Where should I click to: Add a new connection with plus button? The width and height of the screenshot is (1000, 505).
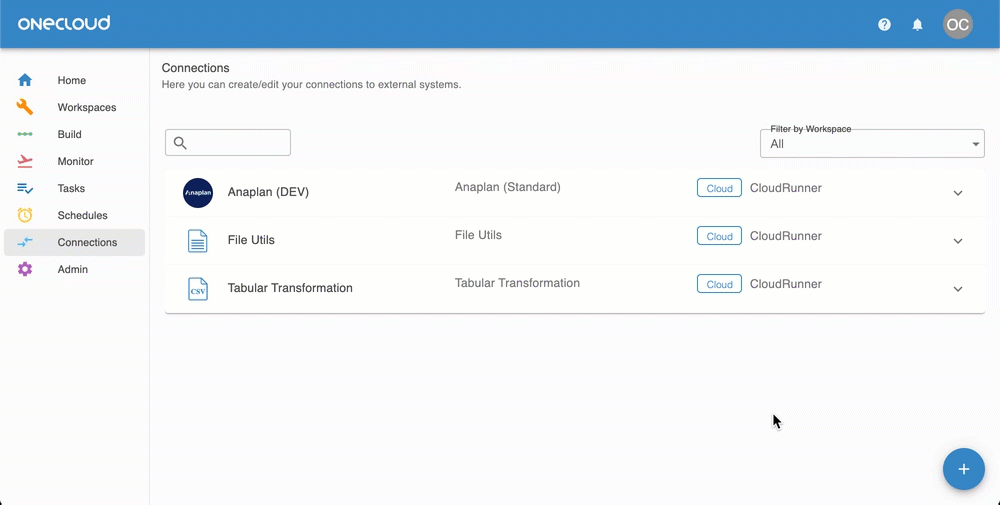964,469
